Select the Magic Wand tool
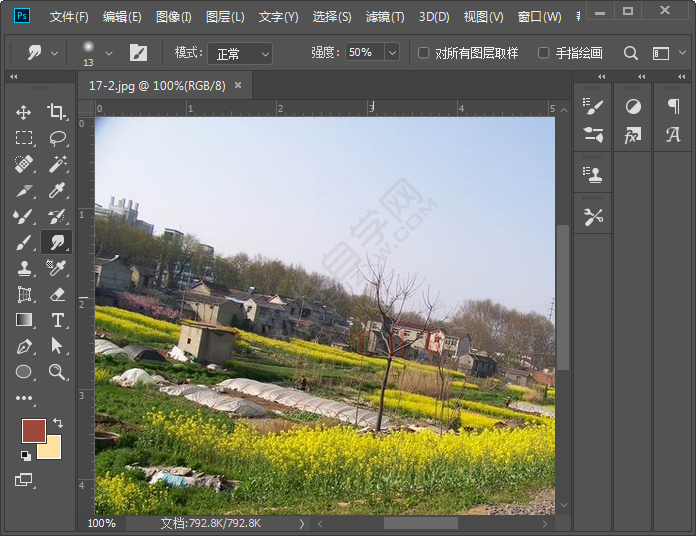 (x=57, y=164)
